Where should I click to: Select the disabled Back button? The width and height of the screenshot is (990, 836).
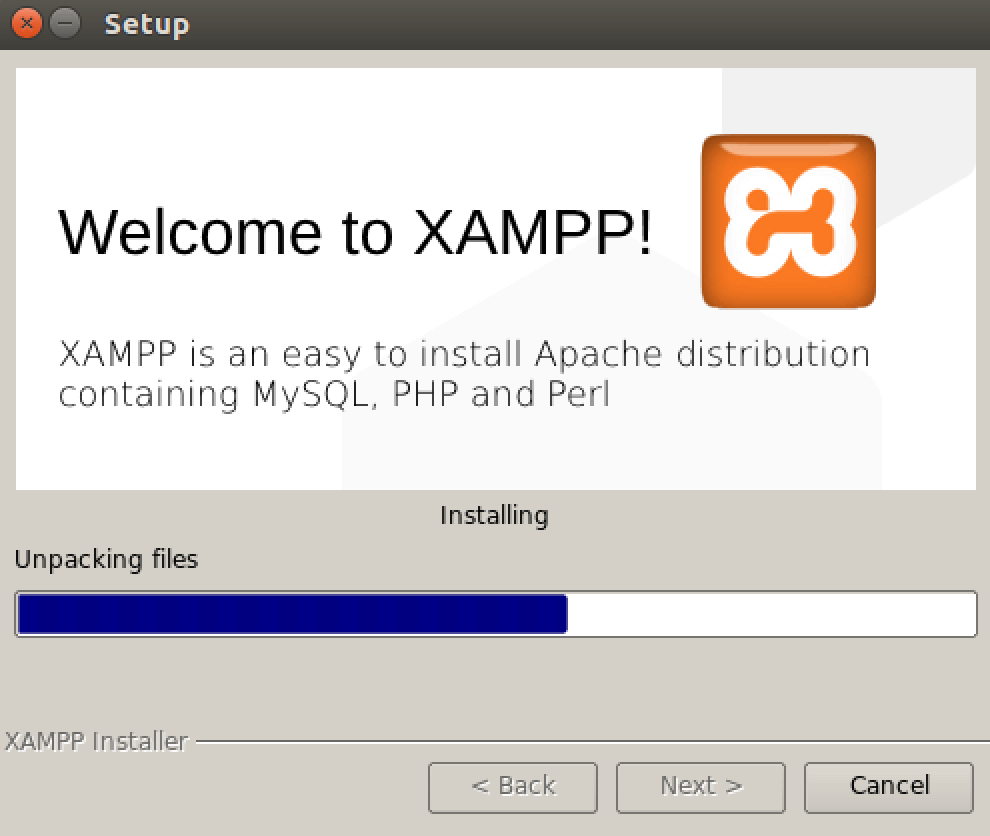512,787
